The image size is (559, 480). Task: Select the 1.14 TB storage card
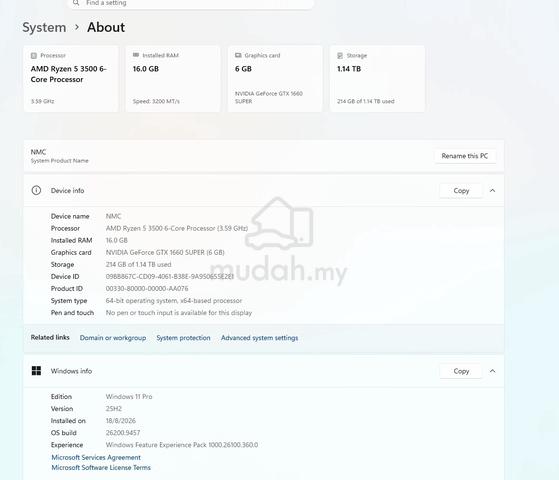pyautogui.click(x=377, y=79)
